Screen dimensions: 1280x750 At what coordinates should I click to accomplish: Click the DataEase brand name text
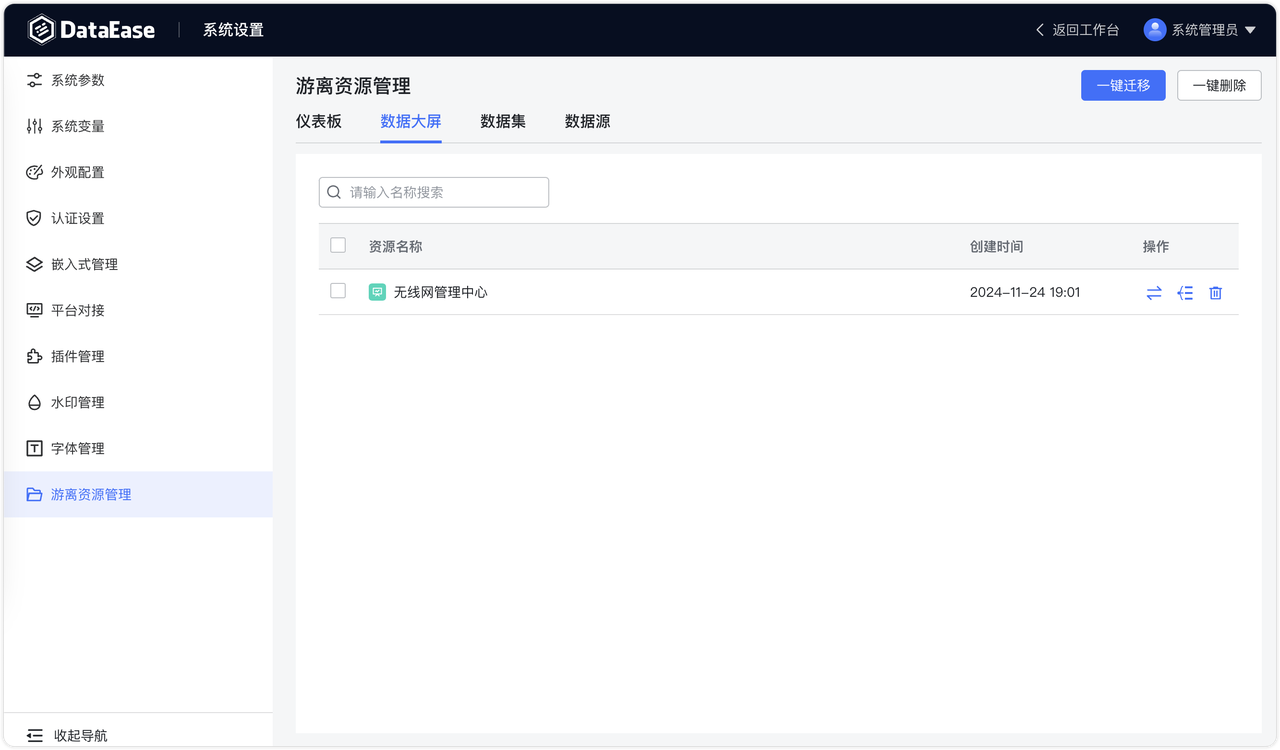point(108,30)
